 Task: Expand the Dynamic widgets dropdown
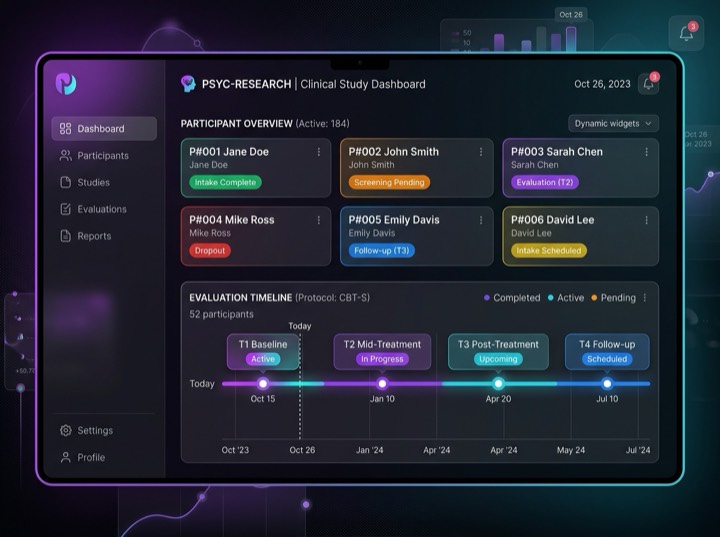pyautogui.click(x=613, y=124)
